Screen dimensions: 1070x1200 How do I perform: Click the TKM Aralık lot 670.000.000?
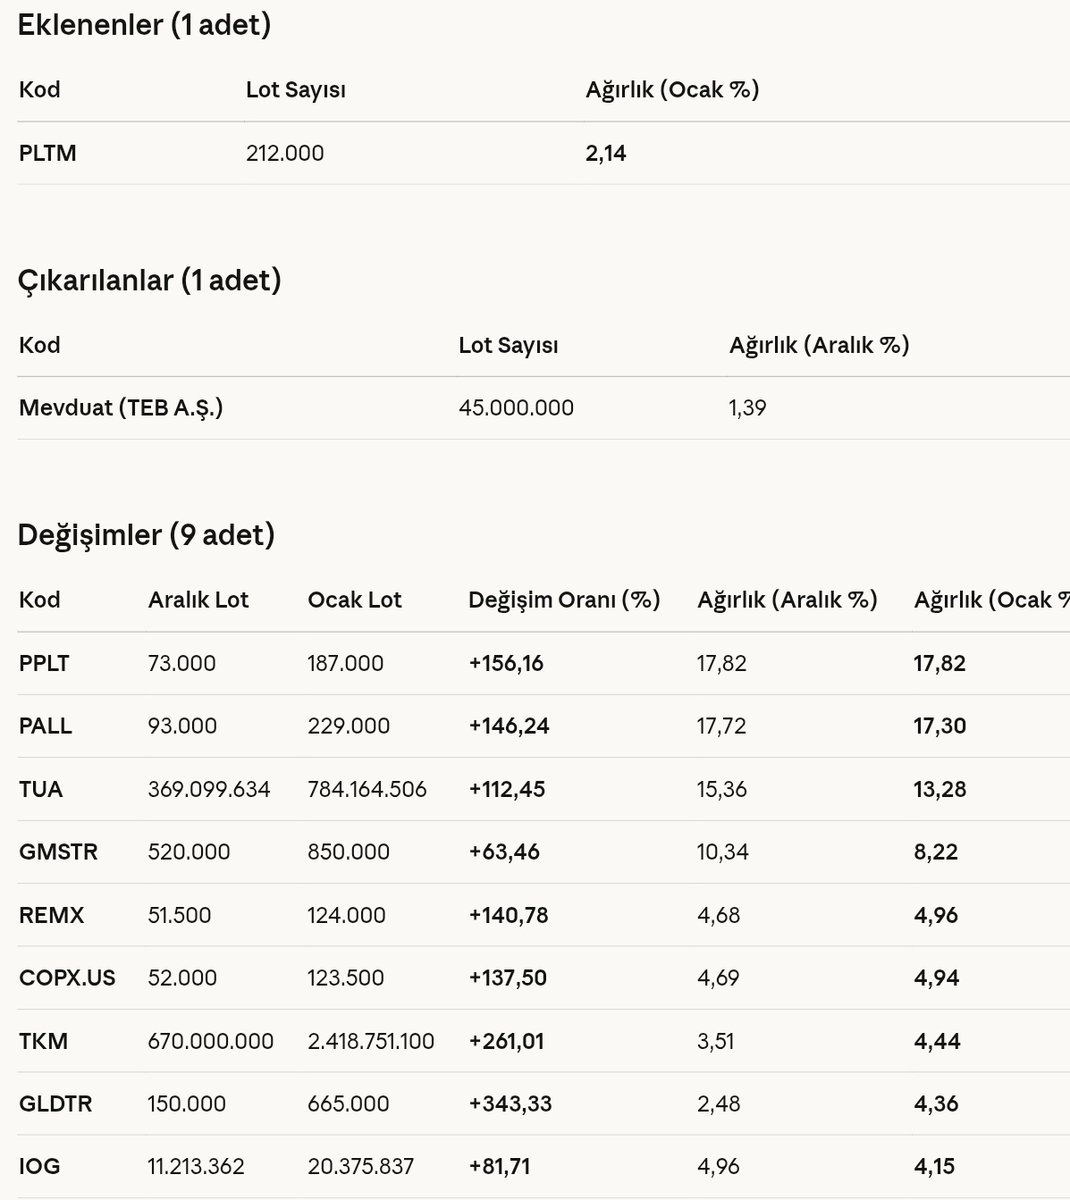coord(211,1041)
